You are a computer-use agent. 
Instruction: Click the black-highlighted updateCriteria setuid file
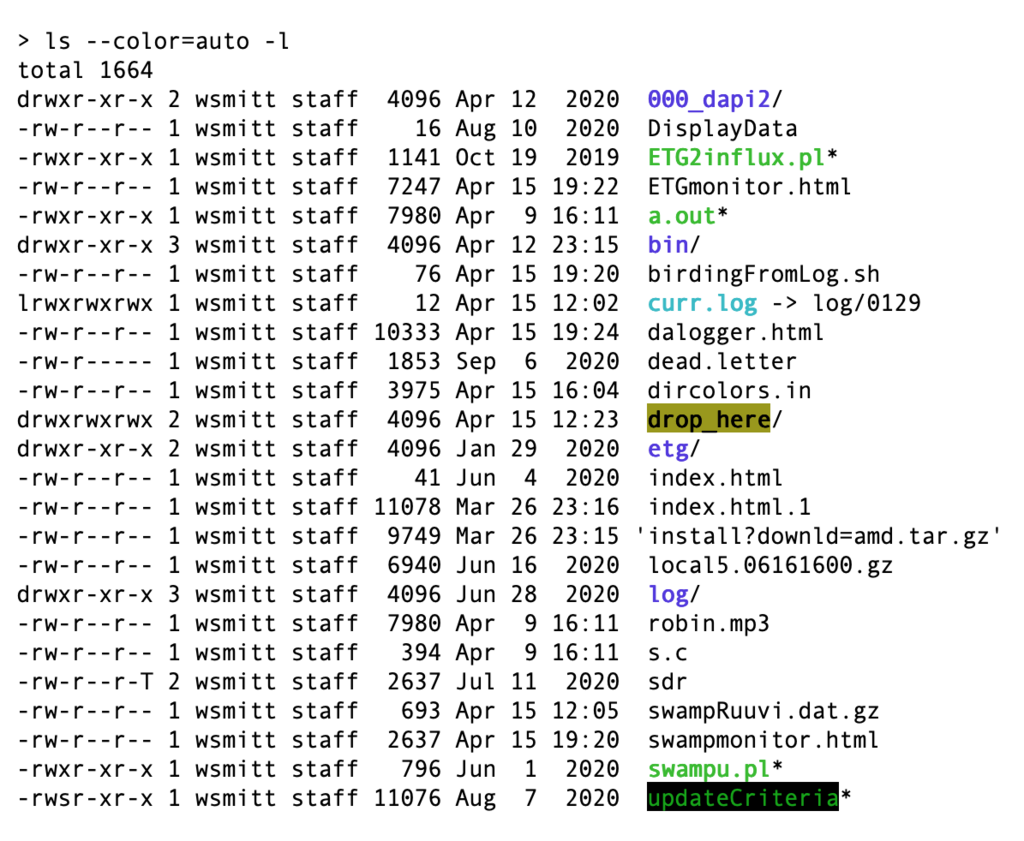(x=743, y=797)
